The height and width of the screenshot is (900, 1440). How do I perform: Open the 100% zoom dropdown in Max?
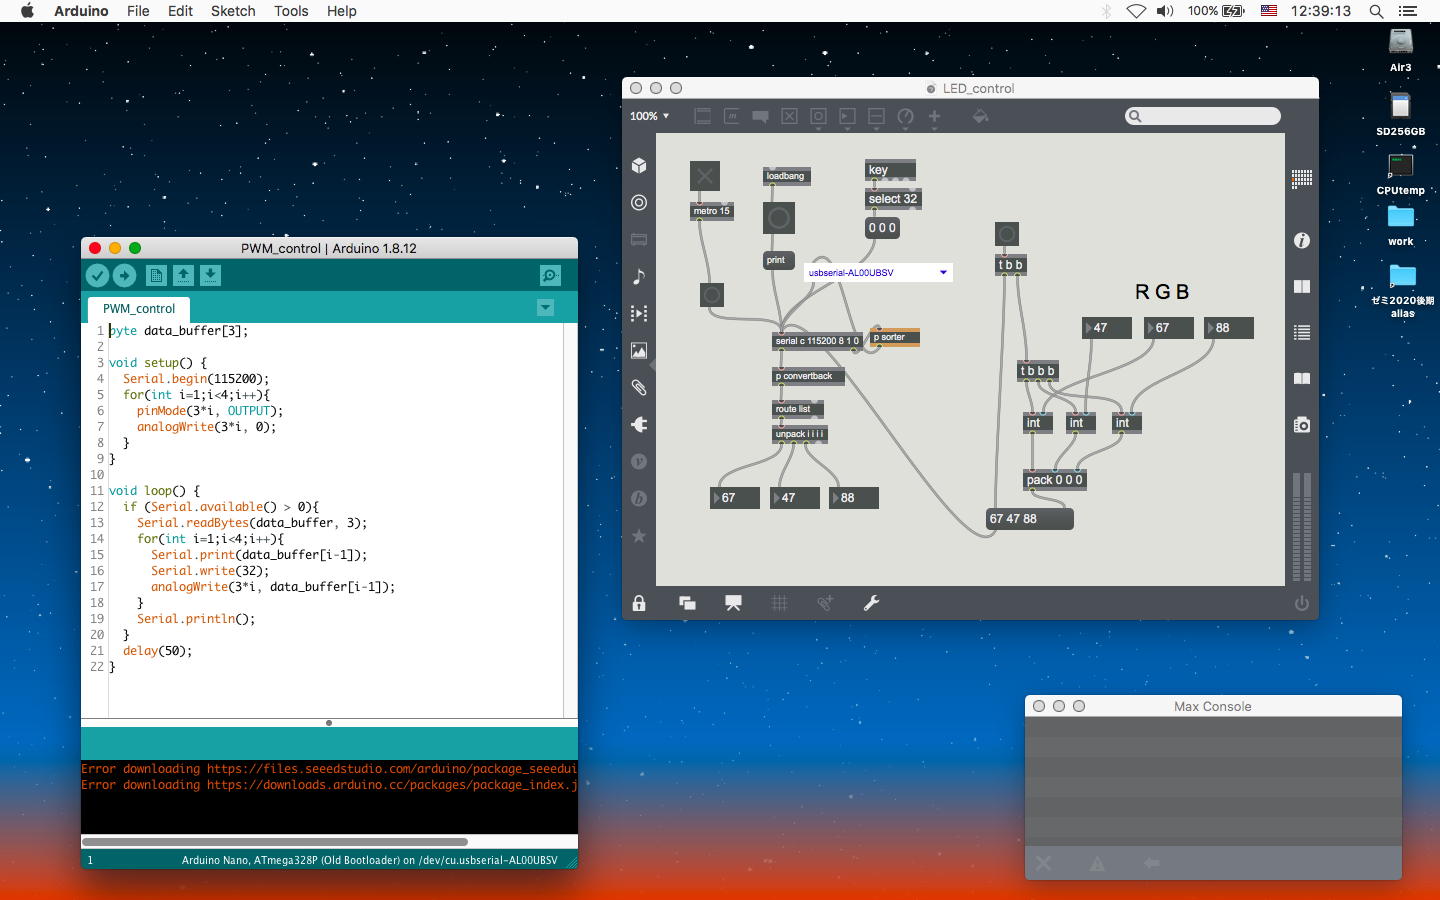click(650, 116)
